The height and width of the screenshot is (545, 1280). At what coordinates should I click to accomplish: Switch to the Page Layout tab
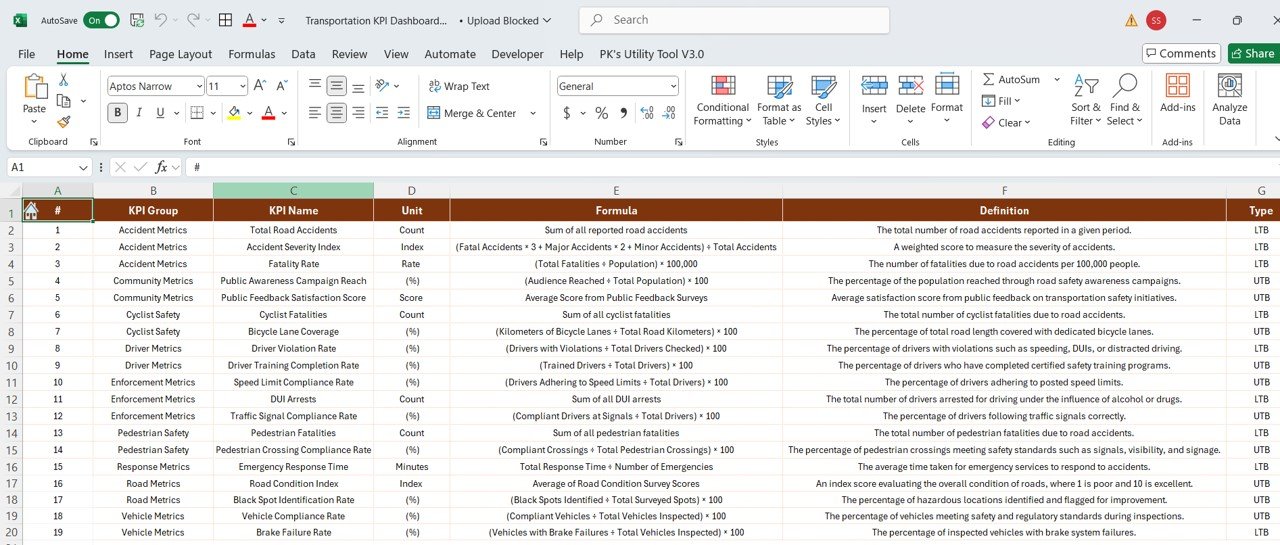(x=180, y=54)
